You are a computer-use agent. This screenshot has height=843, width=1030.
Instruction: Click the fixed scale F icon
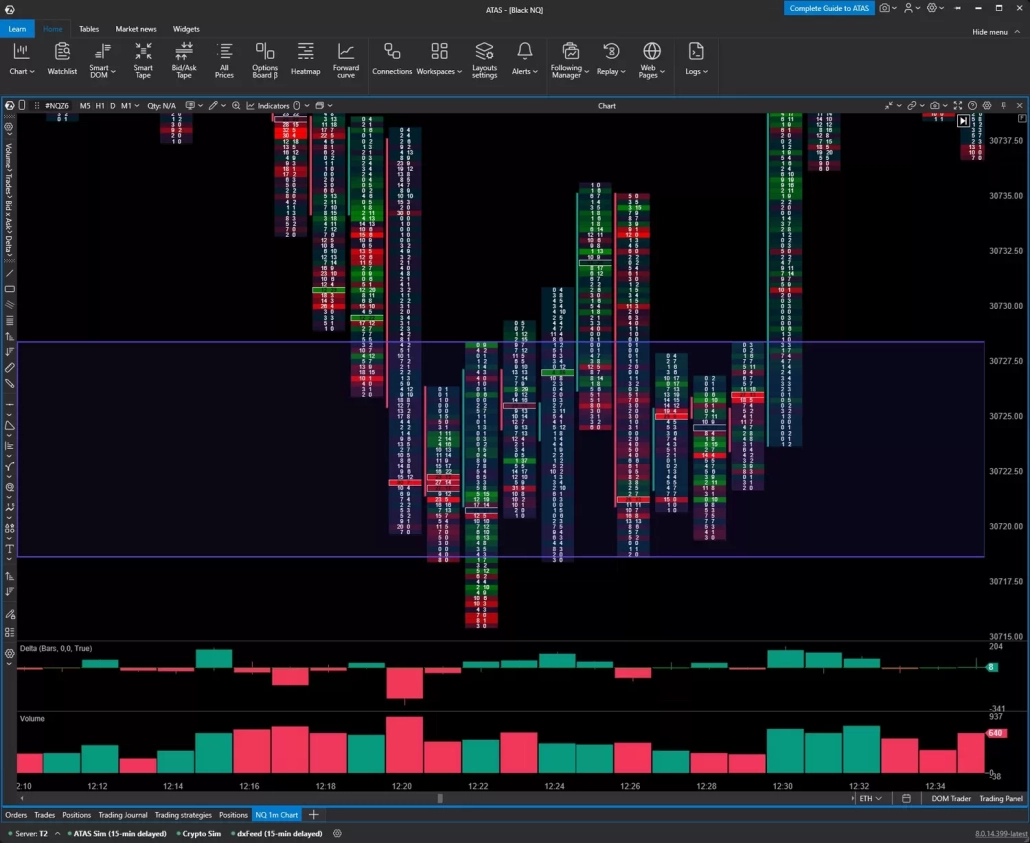pos(1022,118)
